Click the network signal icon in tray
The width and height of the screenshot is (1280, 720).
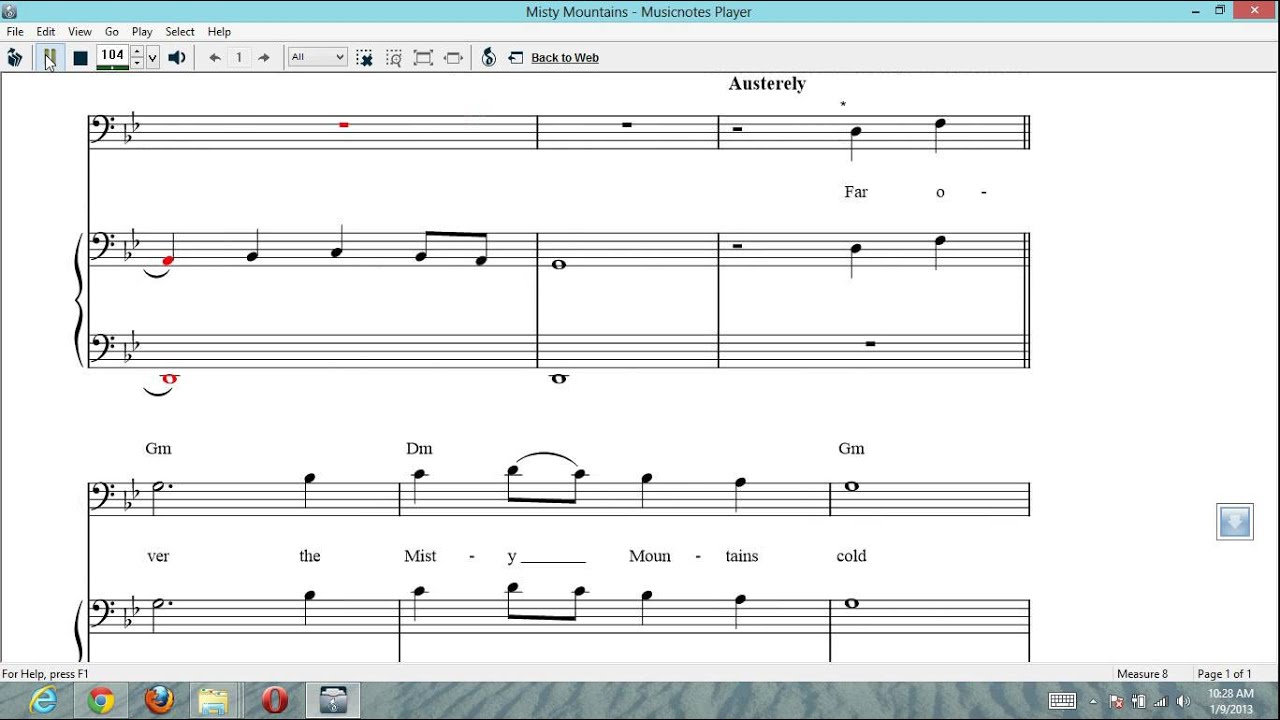click(x=1161, y=701)
